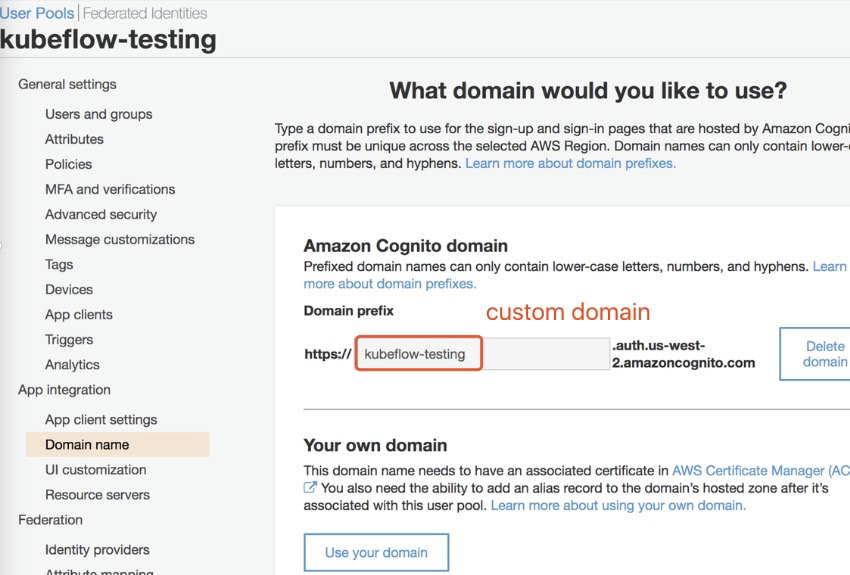The height and width of the screenshot is (575, 850).
Task: Click the kubeflow-testing pool title
Action: pyautogui.click(x=108, y=40)
